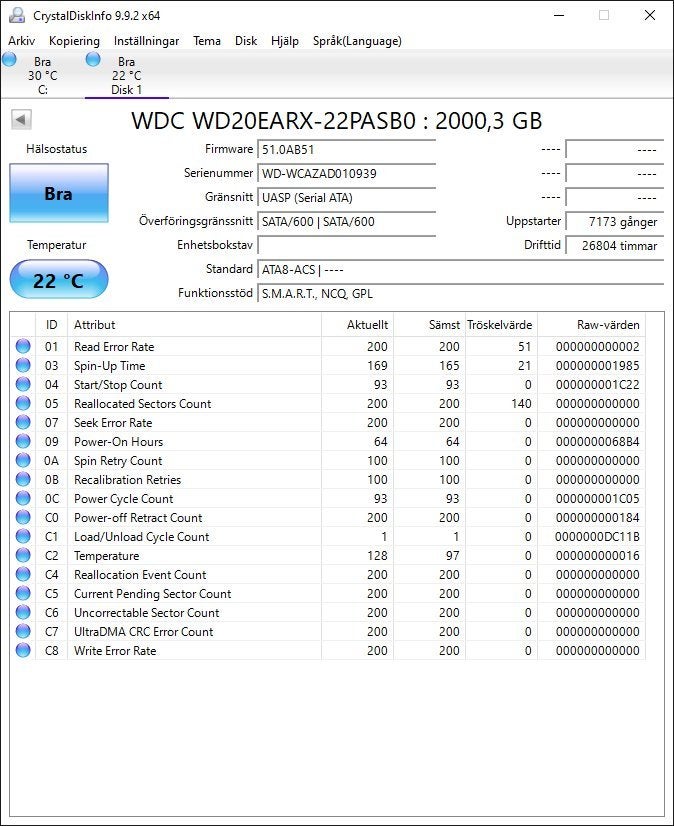Click raw value 000000001985 in Spin-Up Time row
This screenshot has height=826, width=674.
coord(598,366)
